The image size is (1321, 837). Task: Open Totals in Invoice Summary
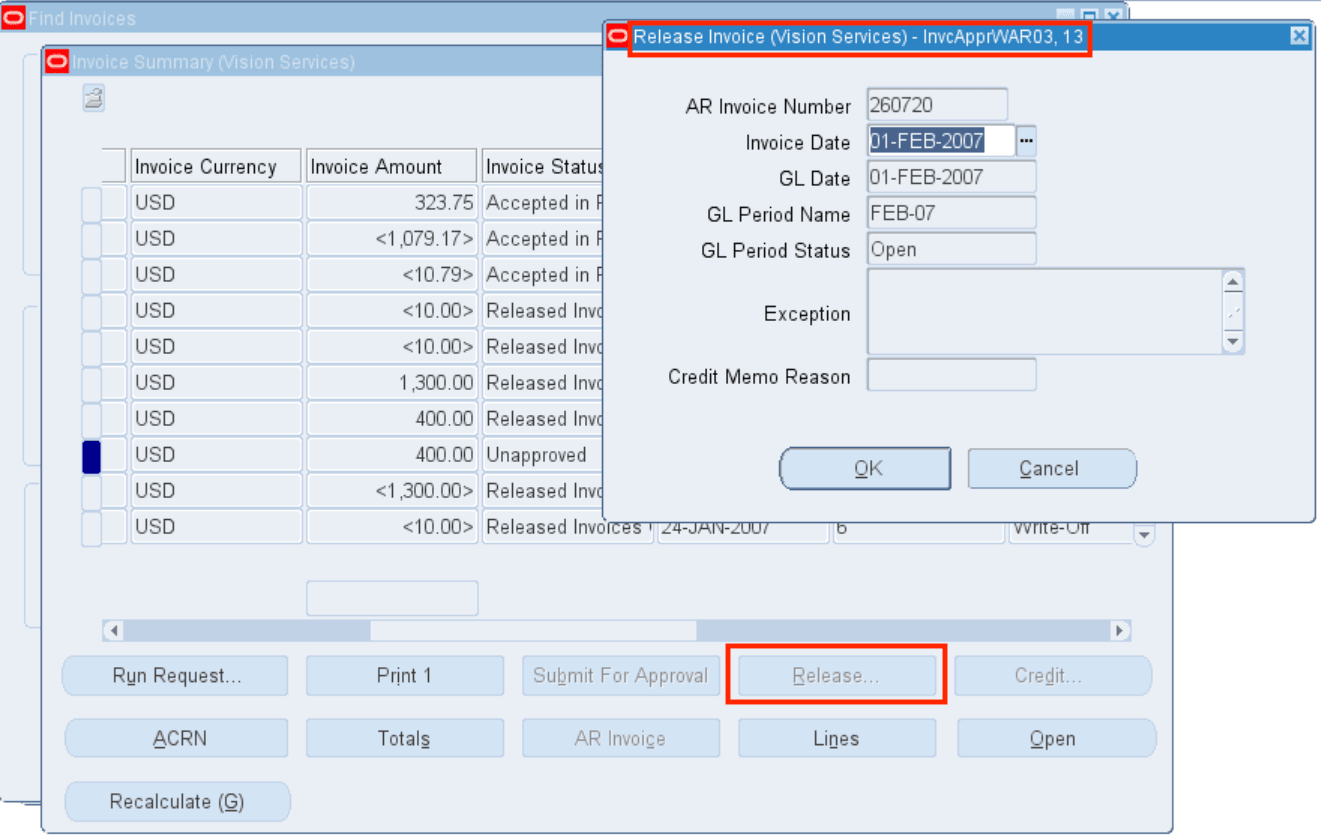(x=405, y=739)
